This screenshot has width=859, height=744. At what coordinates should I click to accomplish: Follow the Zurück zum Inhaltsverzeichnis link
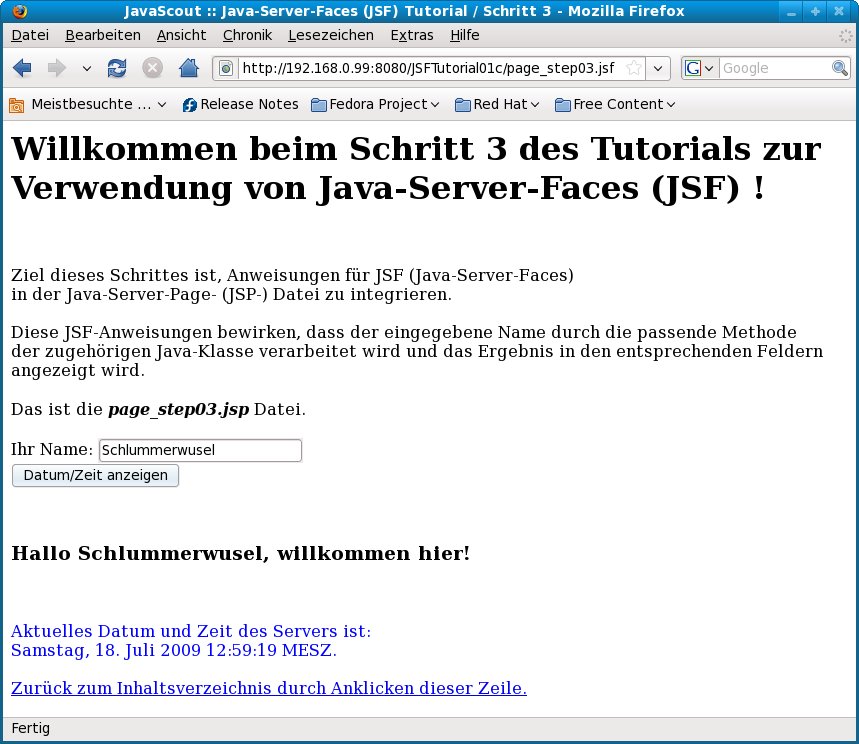(x=268, y=688)
